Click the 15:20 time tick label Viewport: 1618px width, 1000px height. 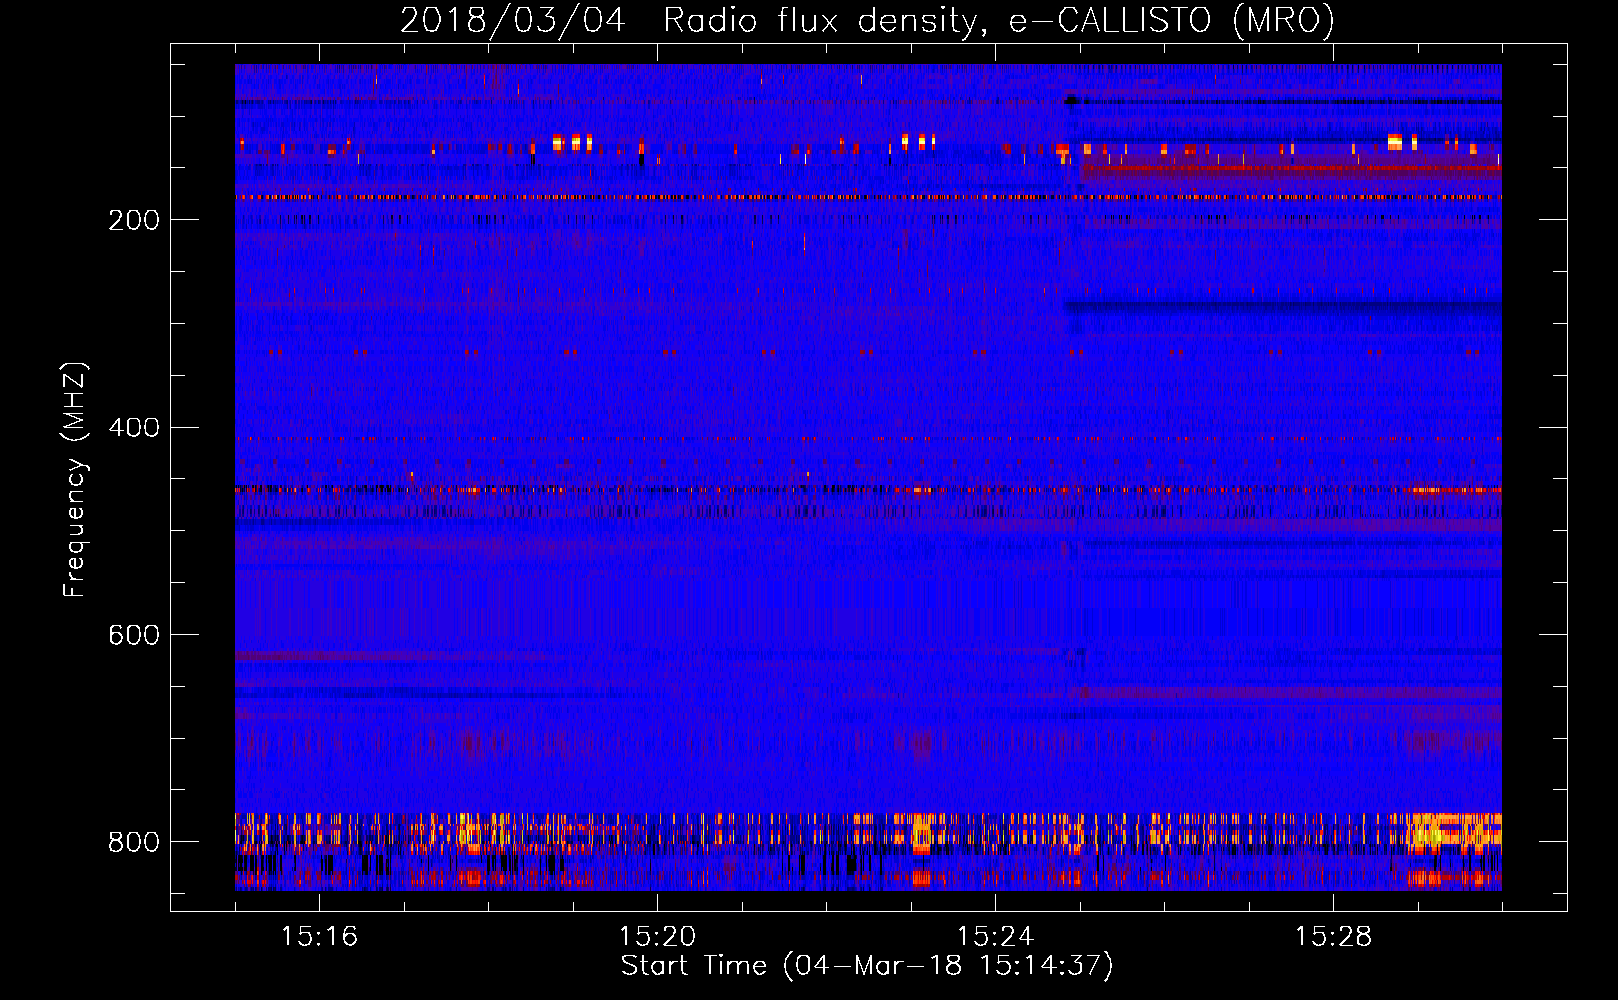coord(657,937)
